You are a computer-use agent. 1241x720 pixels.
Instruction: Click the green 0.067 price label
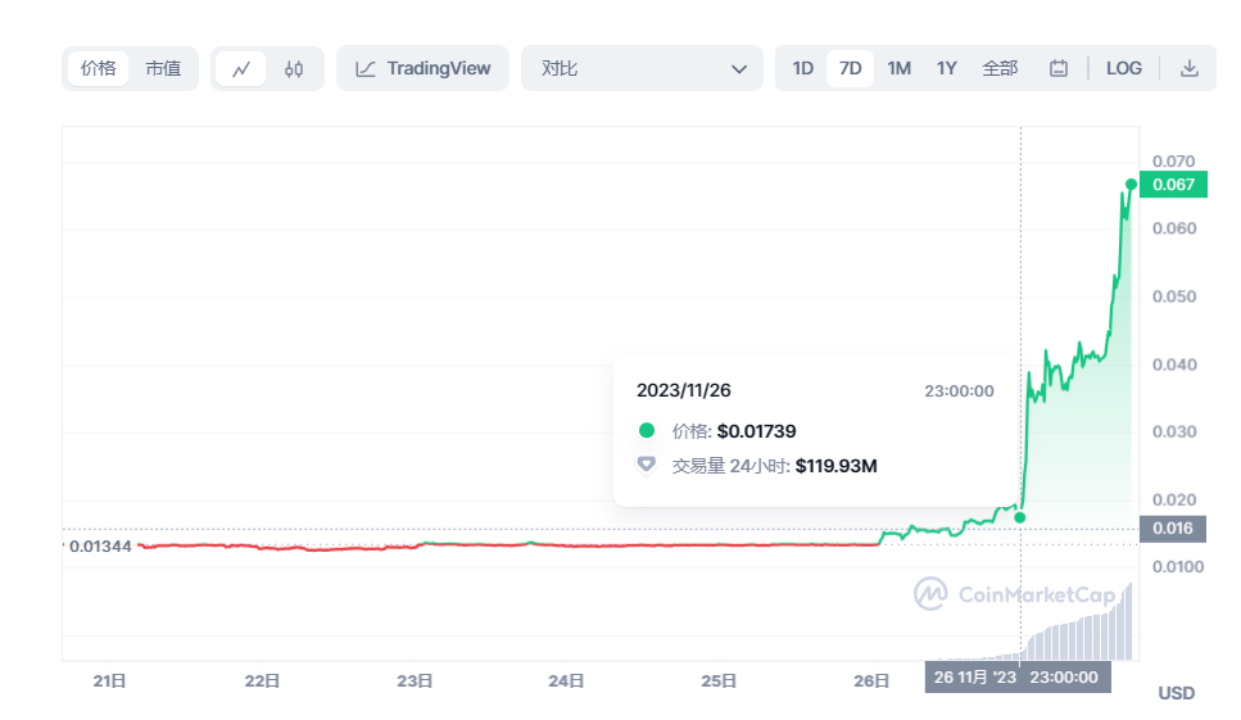[x=1172, y=184]
